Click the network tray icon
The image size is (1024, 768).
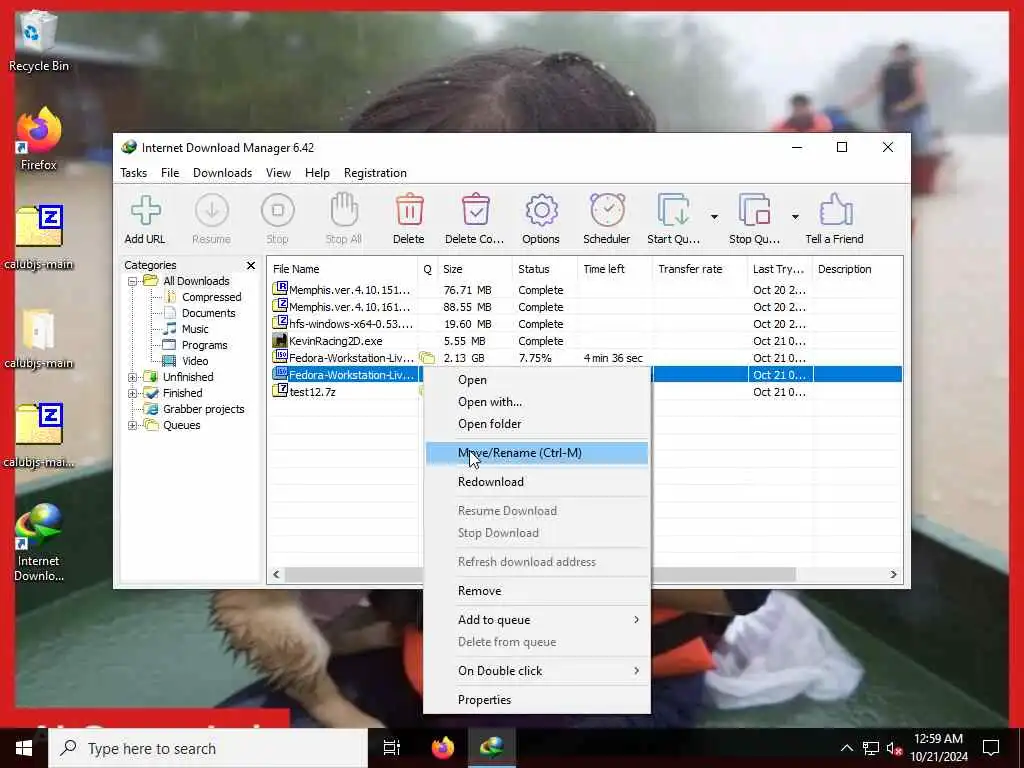click(870, 748)
